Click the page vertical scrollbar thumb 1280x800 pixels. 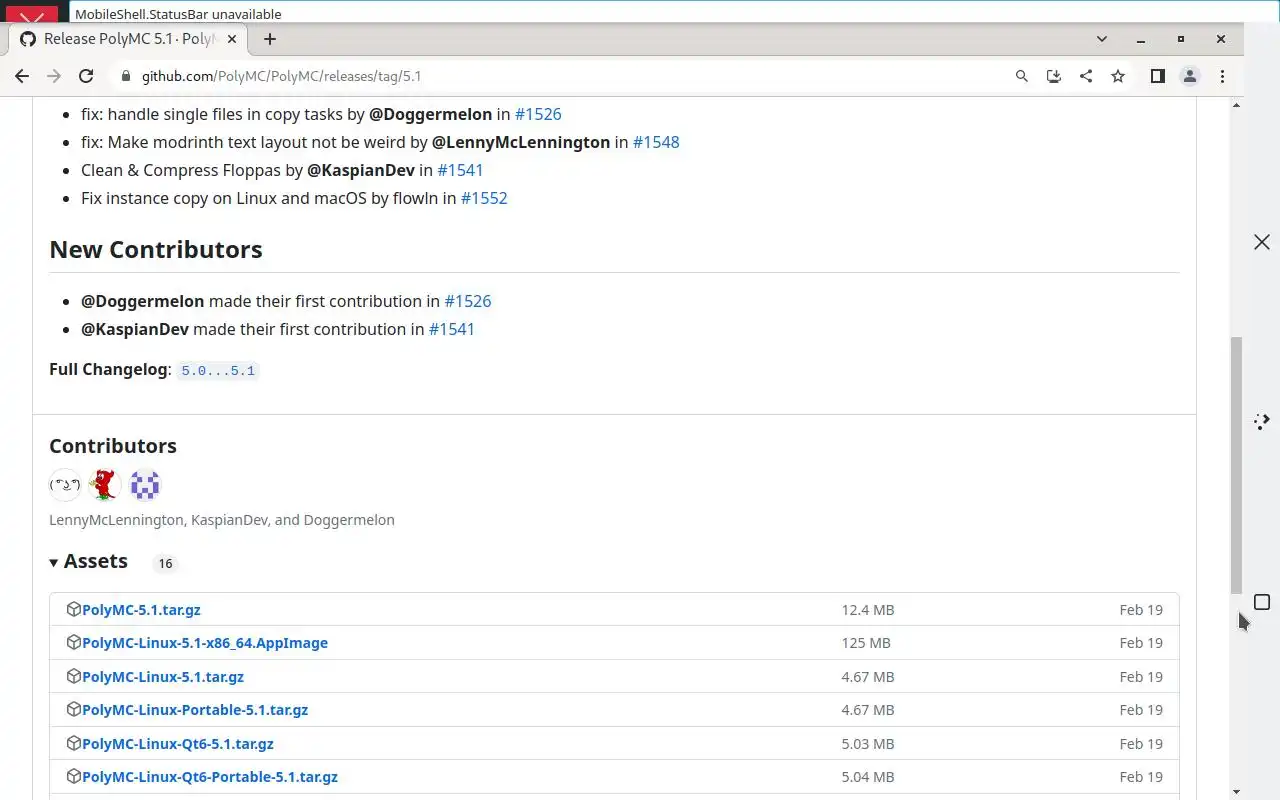(x=1236, y=465)
